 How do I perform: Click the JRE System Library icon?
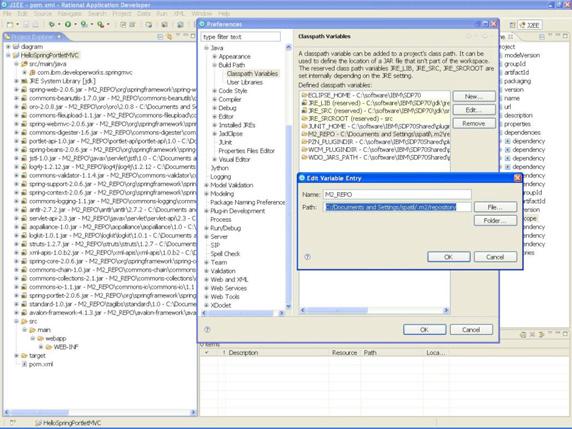pos(24,81)
